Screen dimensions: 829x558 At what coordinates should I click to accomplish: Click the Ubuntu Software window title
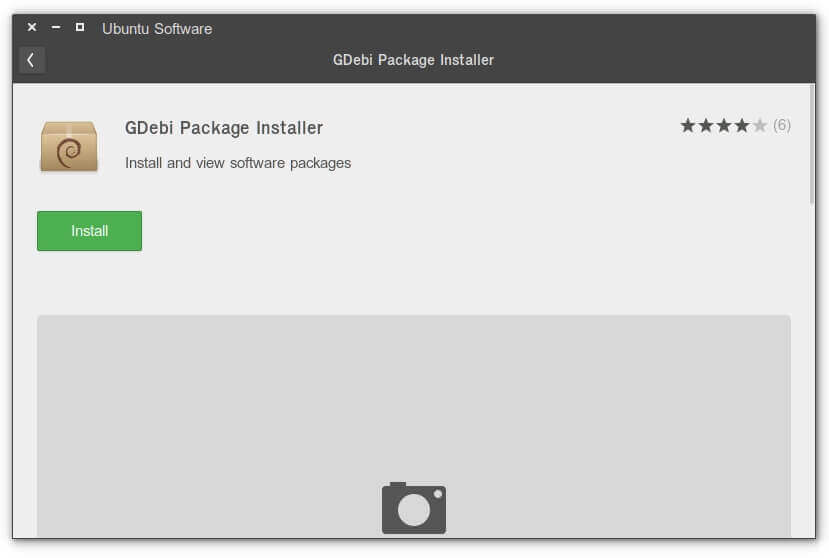click(157, 29)
